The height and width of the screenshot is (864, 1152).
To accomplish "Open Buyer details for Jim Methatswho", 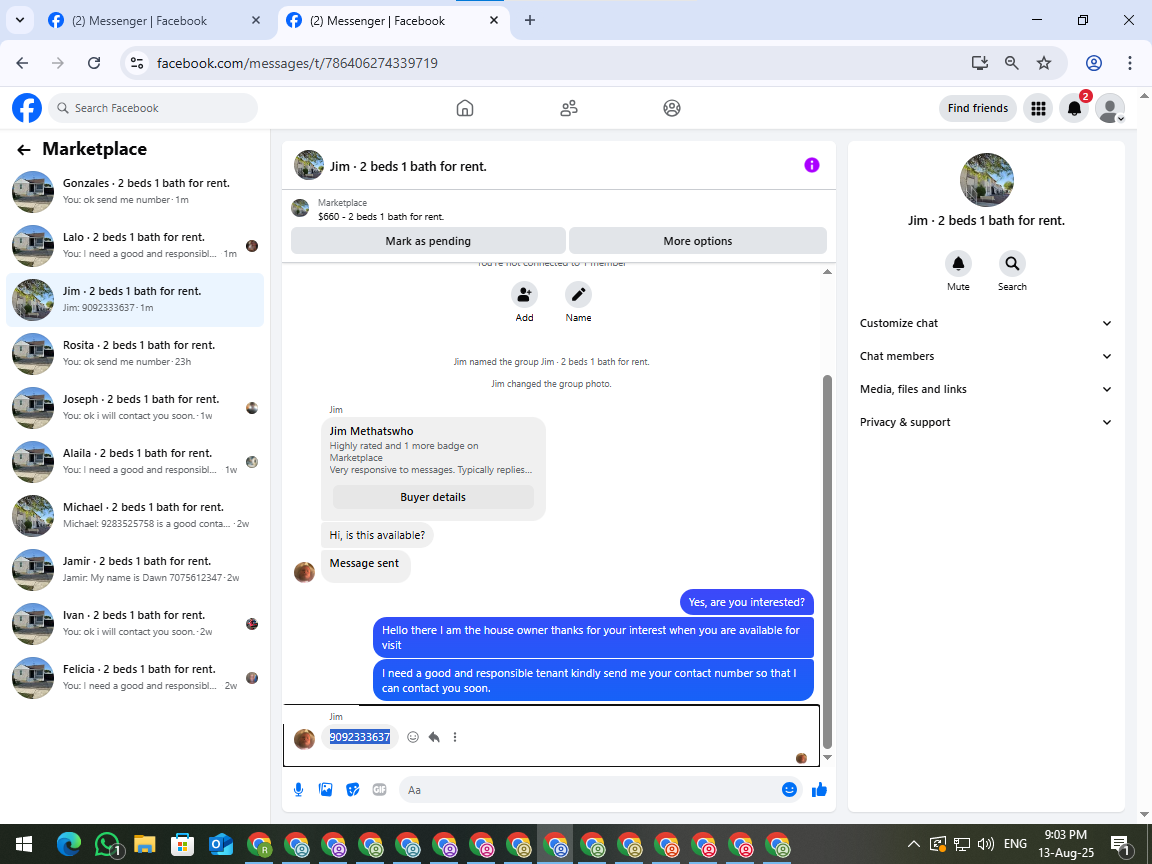I will coord(433,497).
